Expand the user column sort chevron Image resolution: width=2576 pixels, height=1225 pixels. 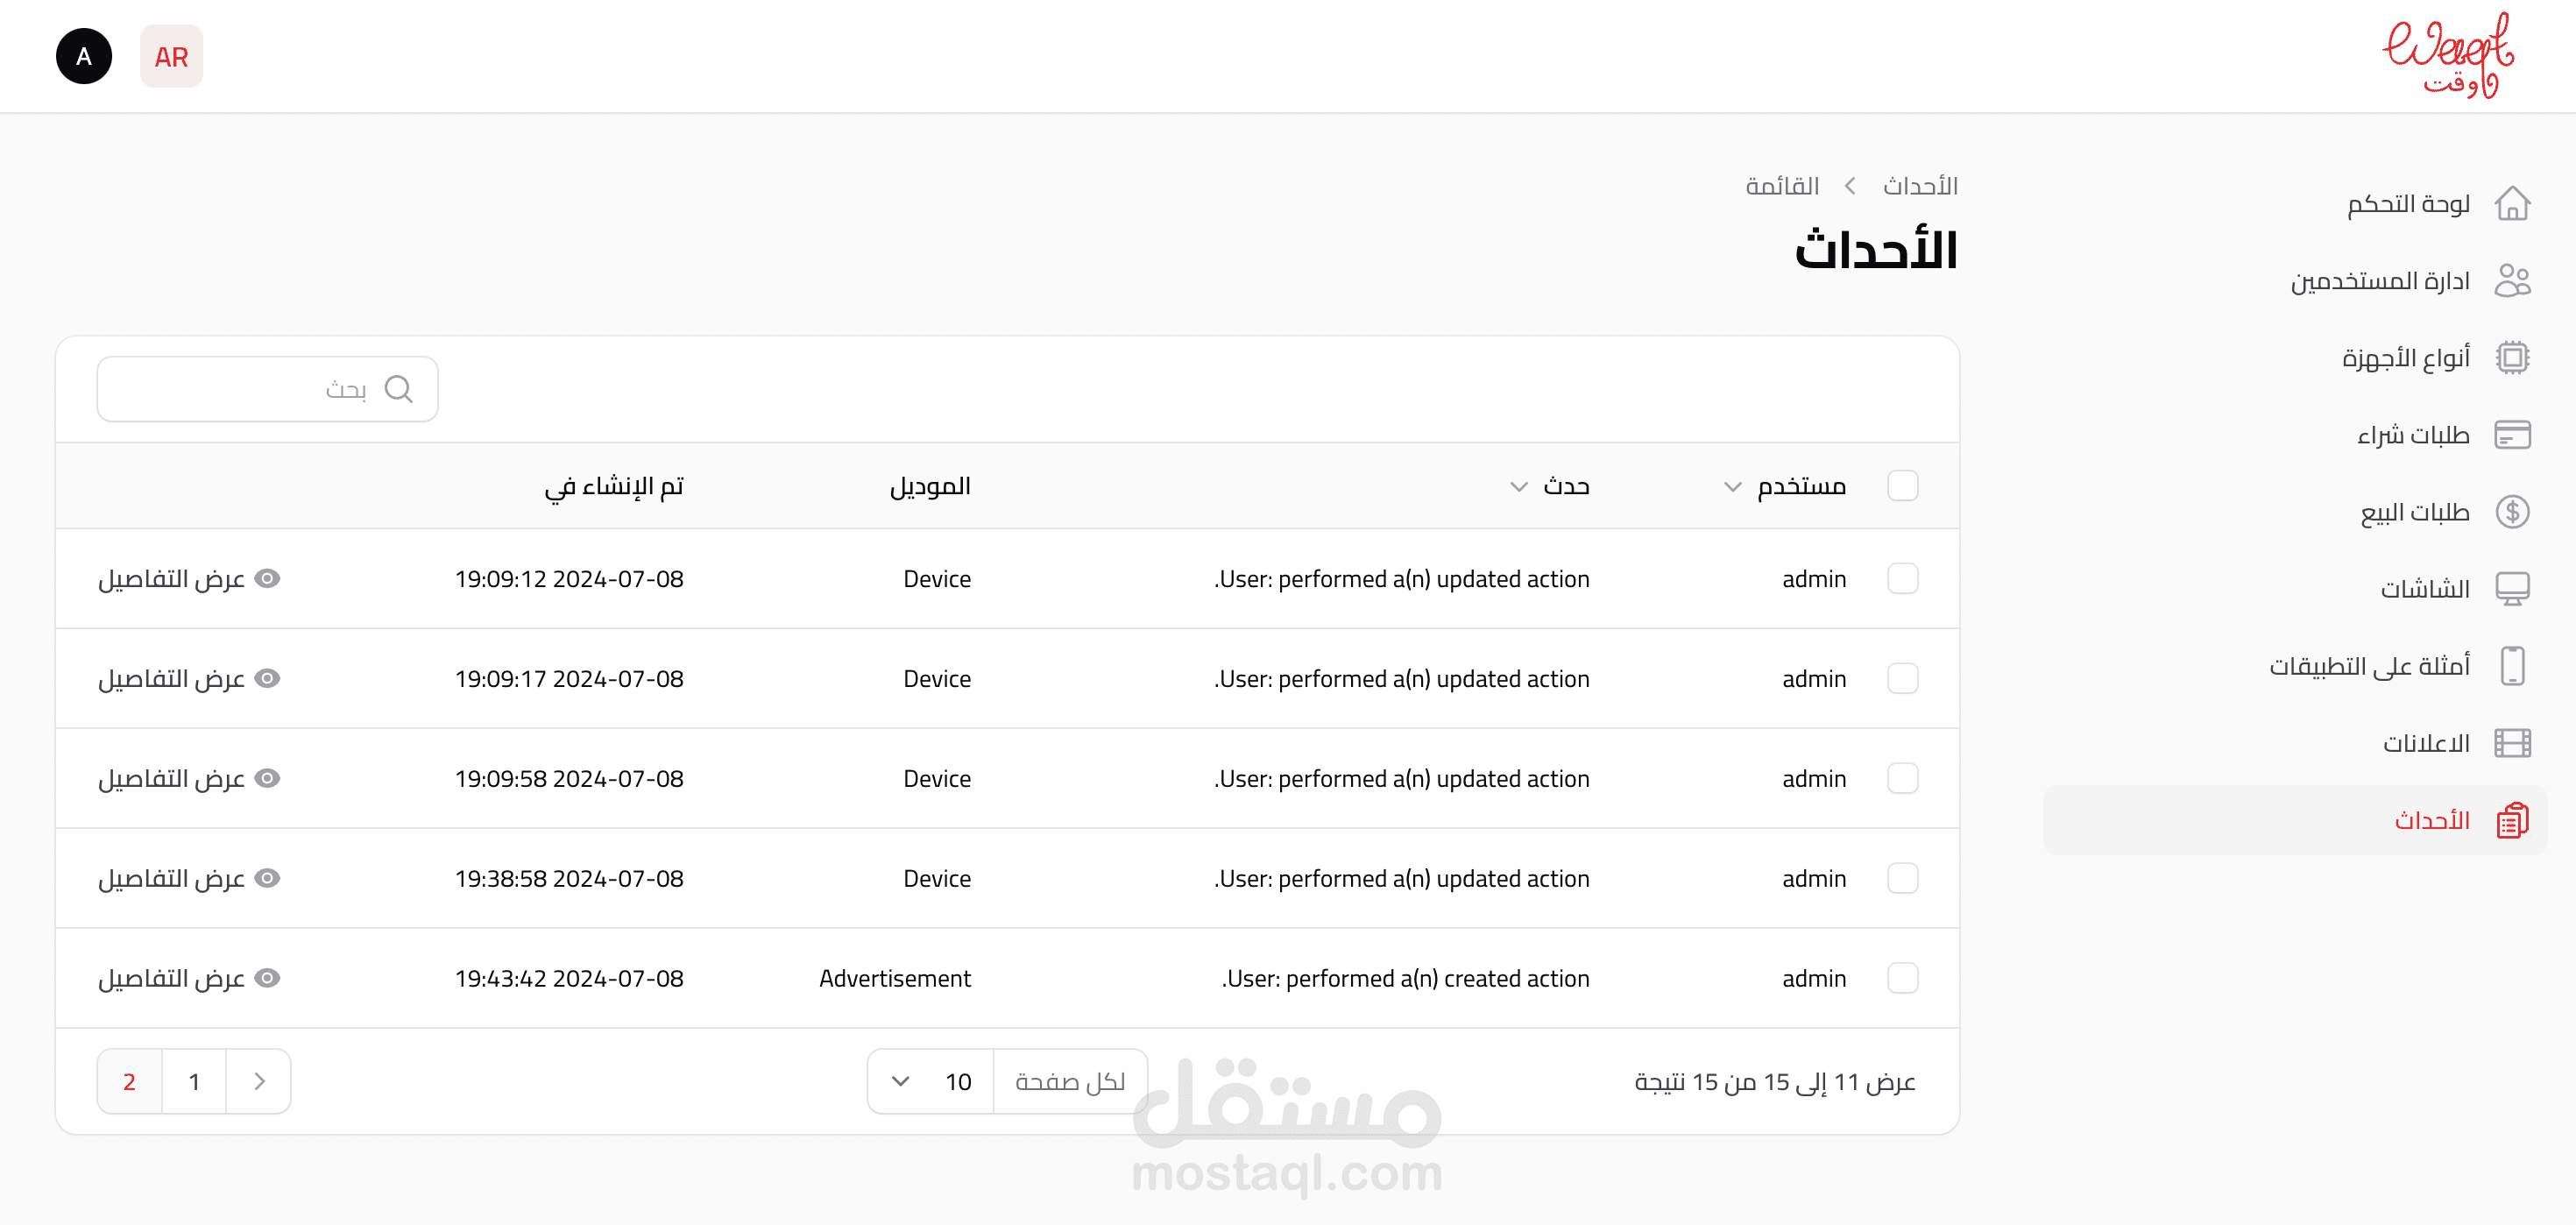pos(1732,487)
